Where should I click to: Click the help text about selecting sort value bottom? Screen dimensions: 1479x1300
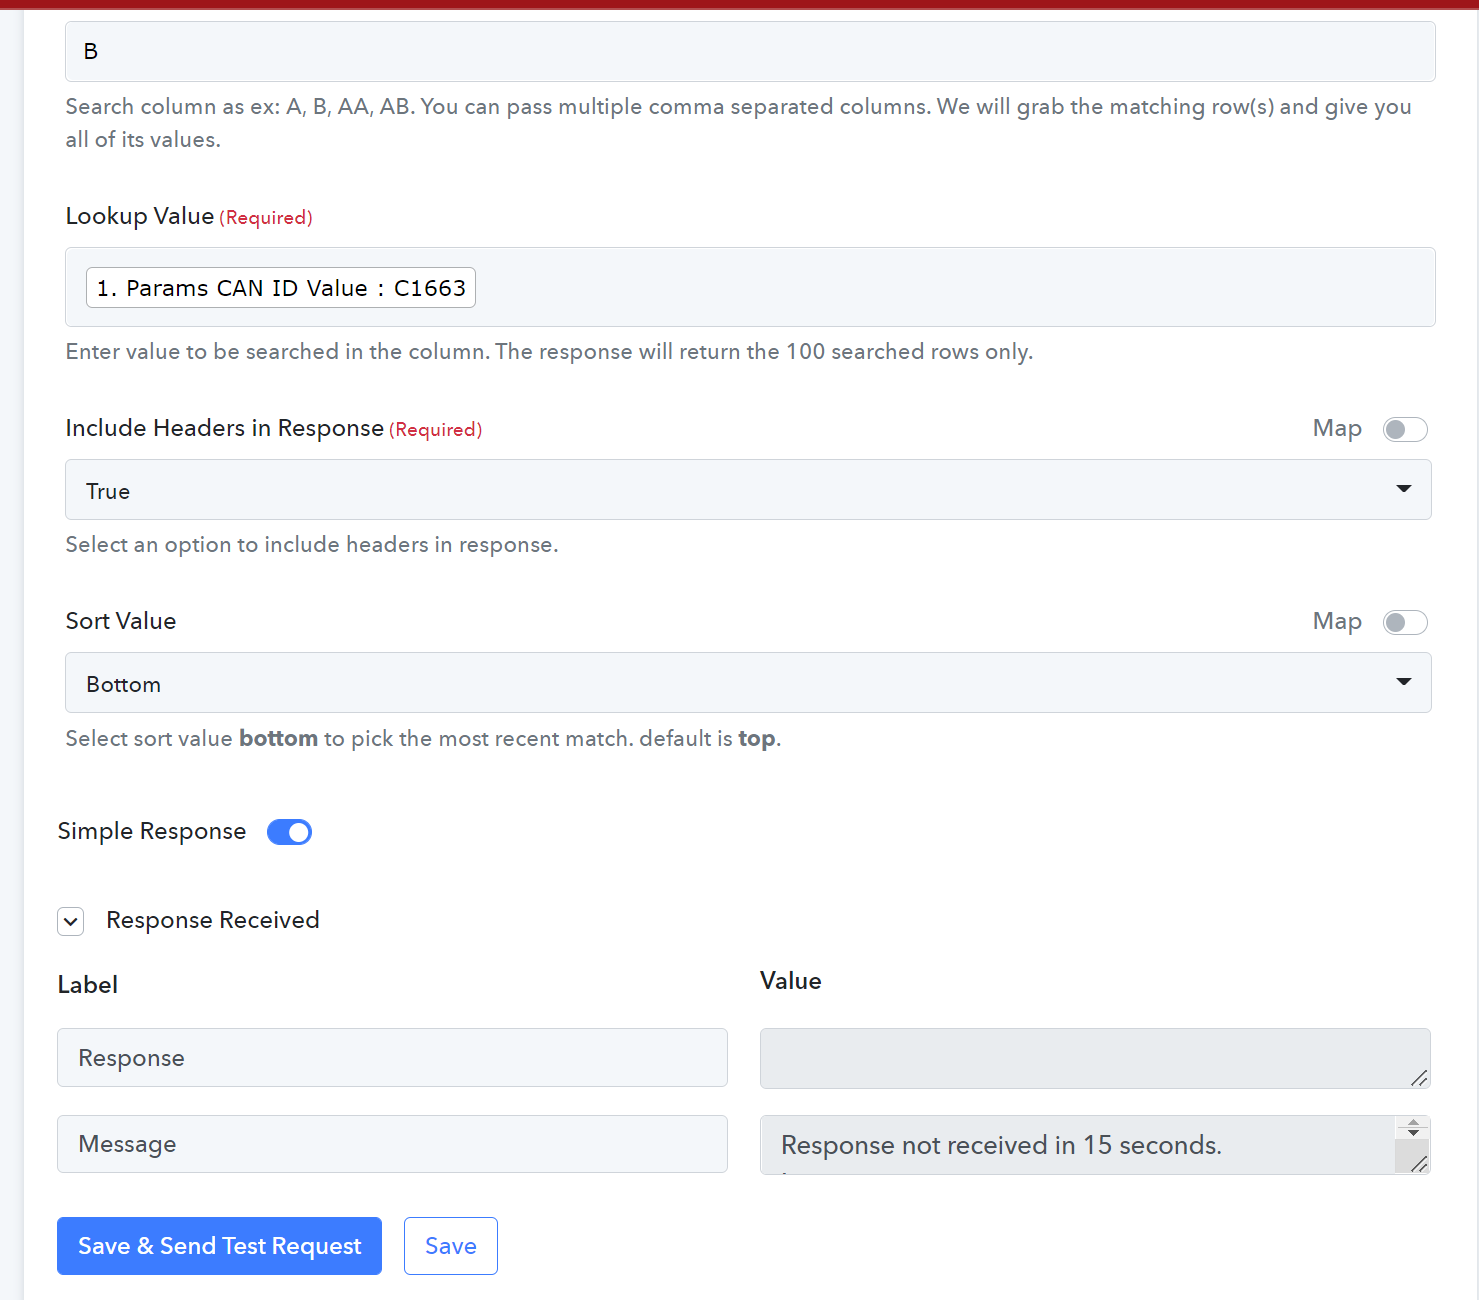(423, 738)
